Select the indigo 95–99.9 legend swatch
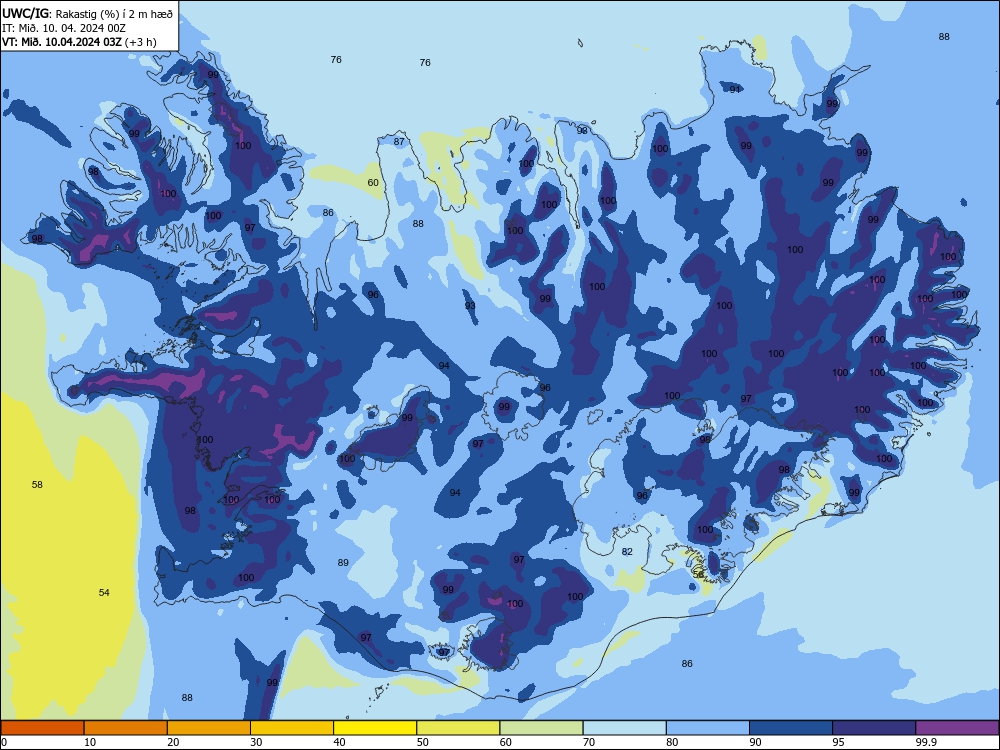 point(874,728)
